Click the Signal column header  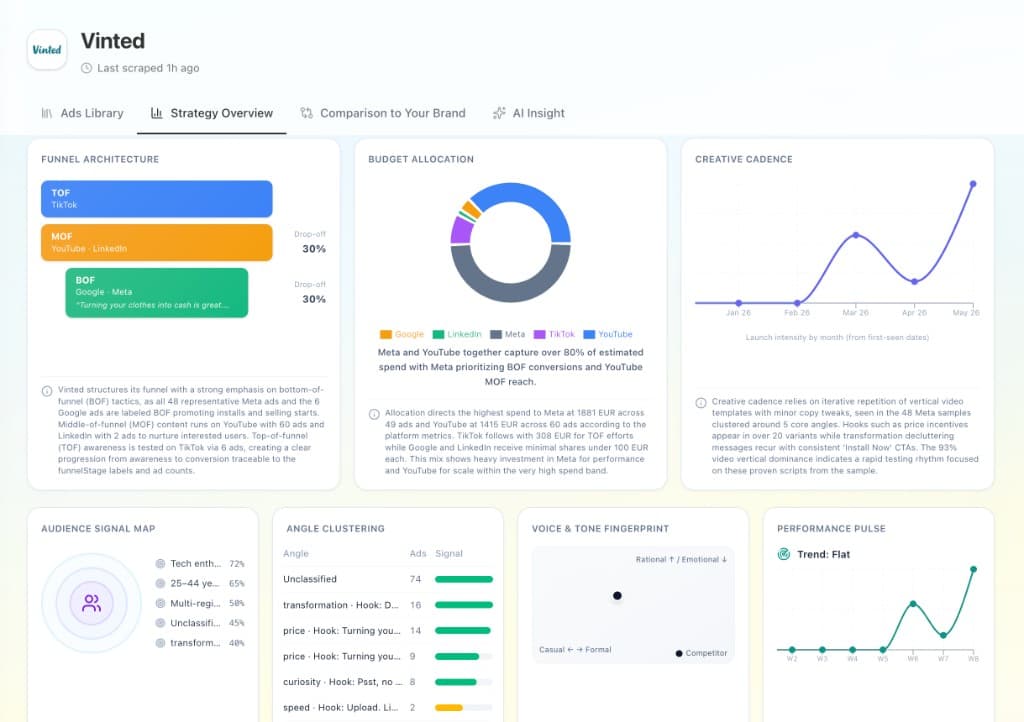pos(449,554)
